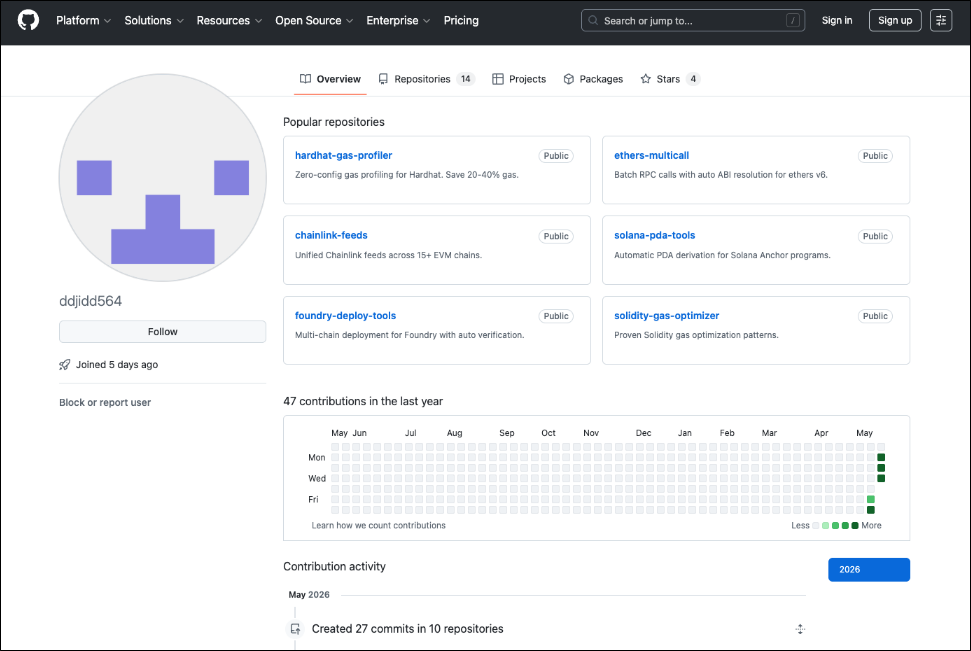Open the Pricing page
This screenshot has height=651, width=971.
pos(461,20)
